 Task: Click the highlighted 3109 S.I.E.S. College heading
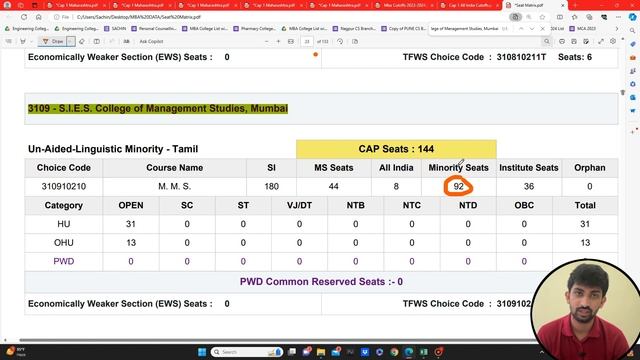coord(158,109)
